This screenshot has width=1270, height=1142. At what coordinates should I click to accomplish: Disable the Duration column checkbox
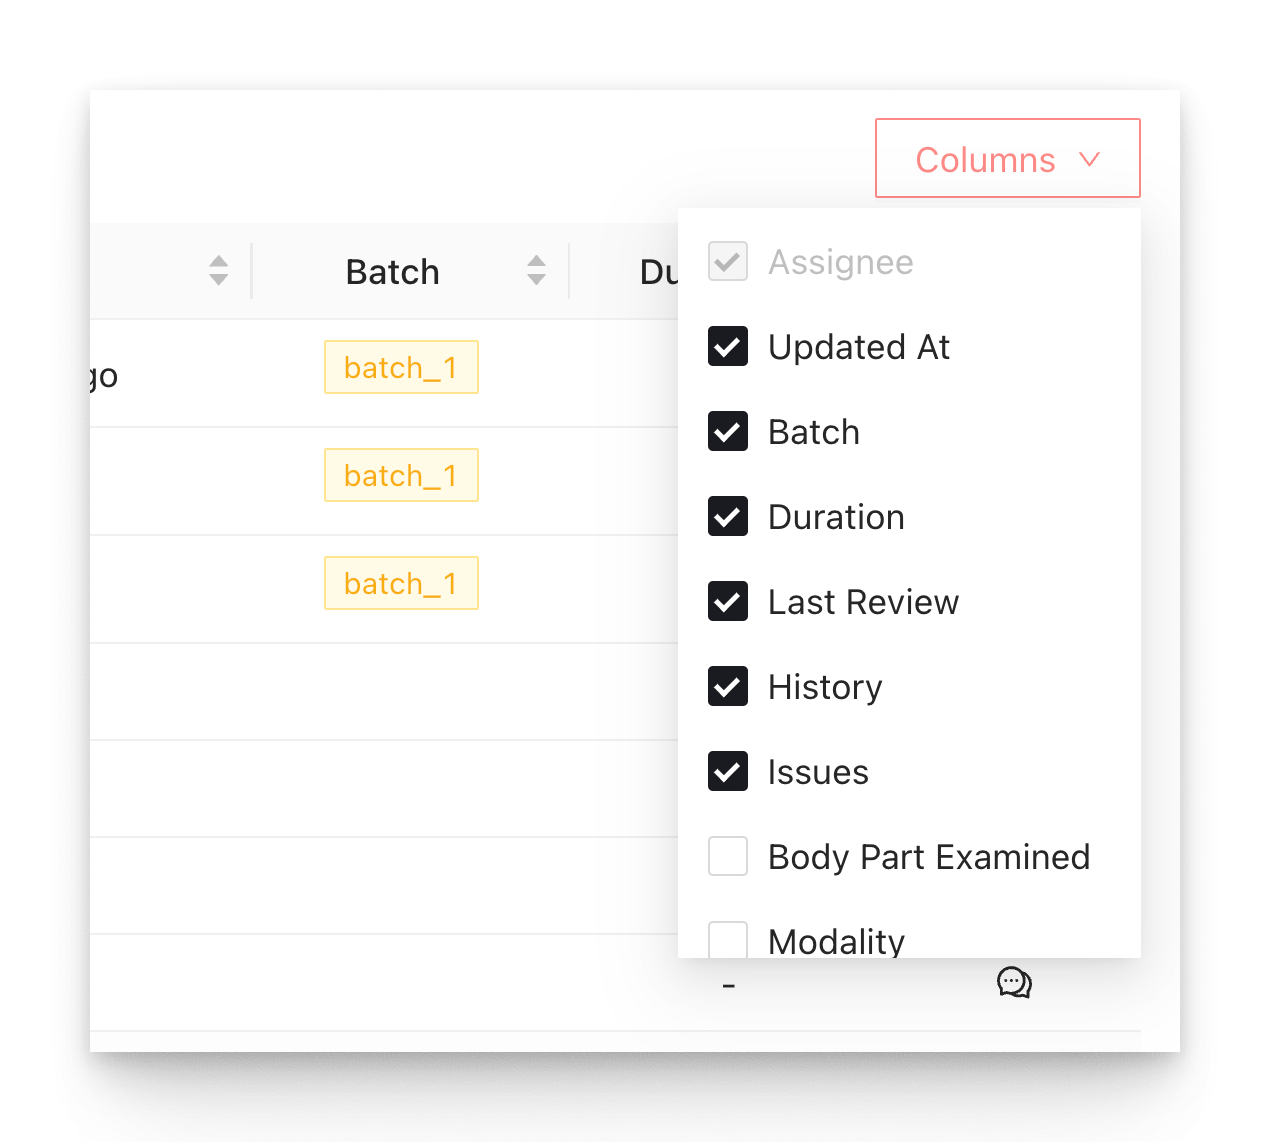point(728,517)
